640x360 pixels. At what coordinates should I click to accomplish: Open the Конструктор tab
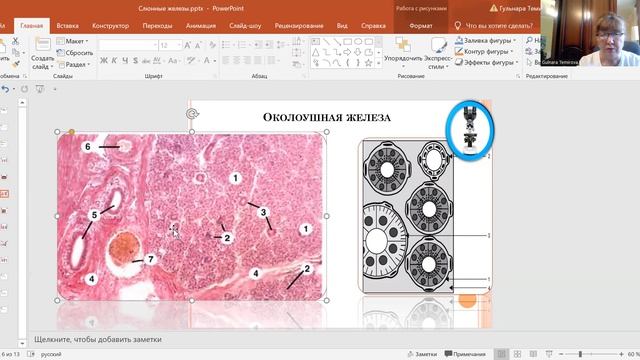click(110, 25)
